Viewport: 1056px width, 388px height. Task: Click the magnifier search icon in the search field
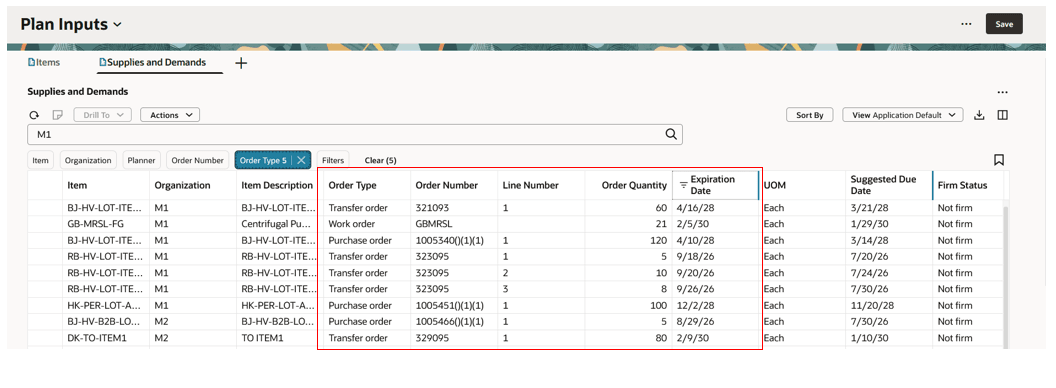pyautogui.click(x=671, y=134)
